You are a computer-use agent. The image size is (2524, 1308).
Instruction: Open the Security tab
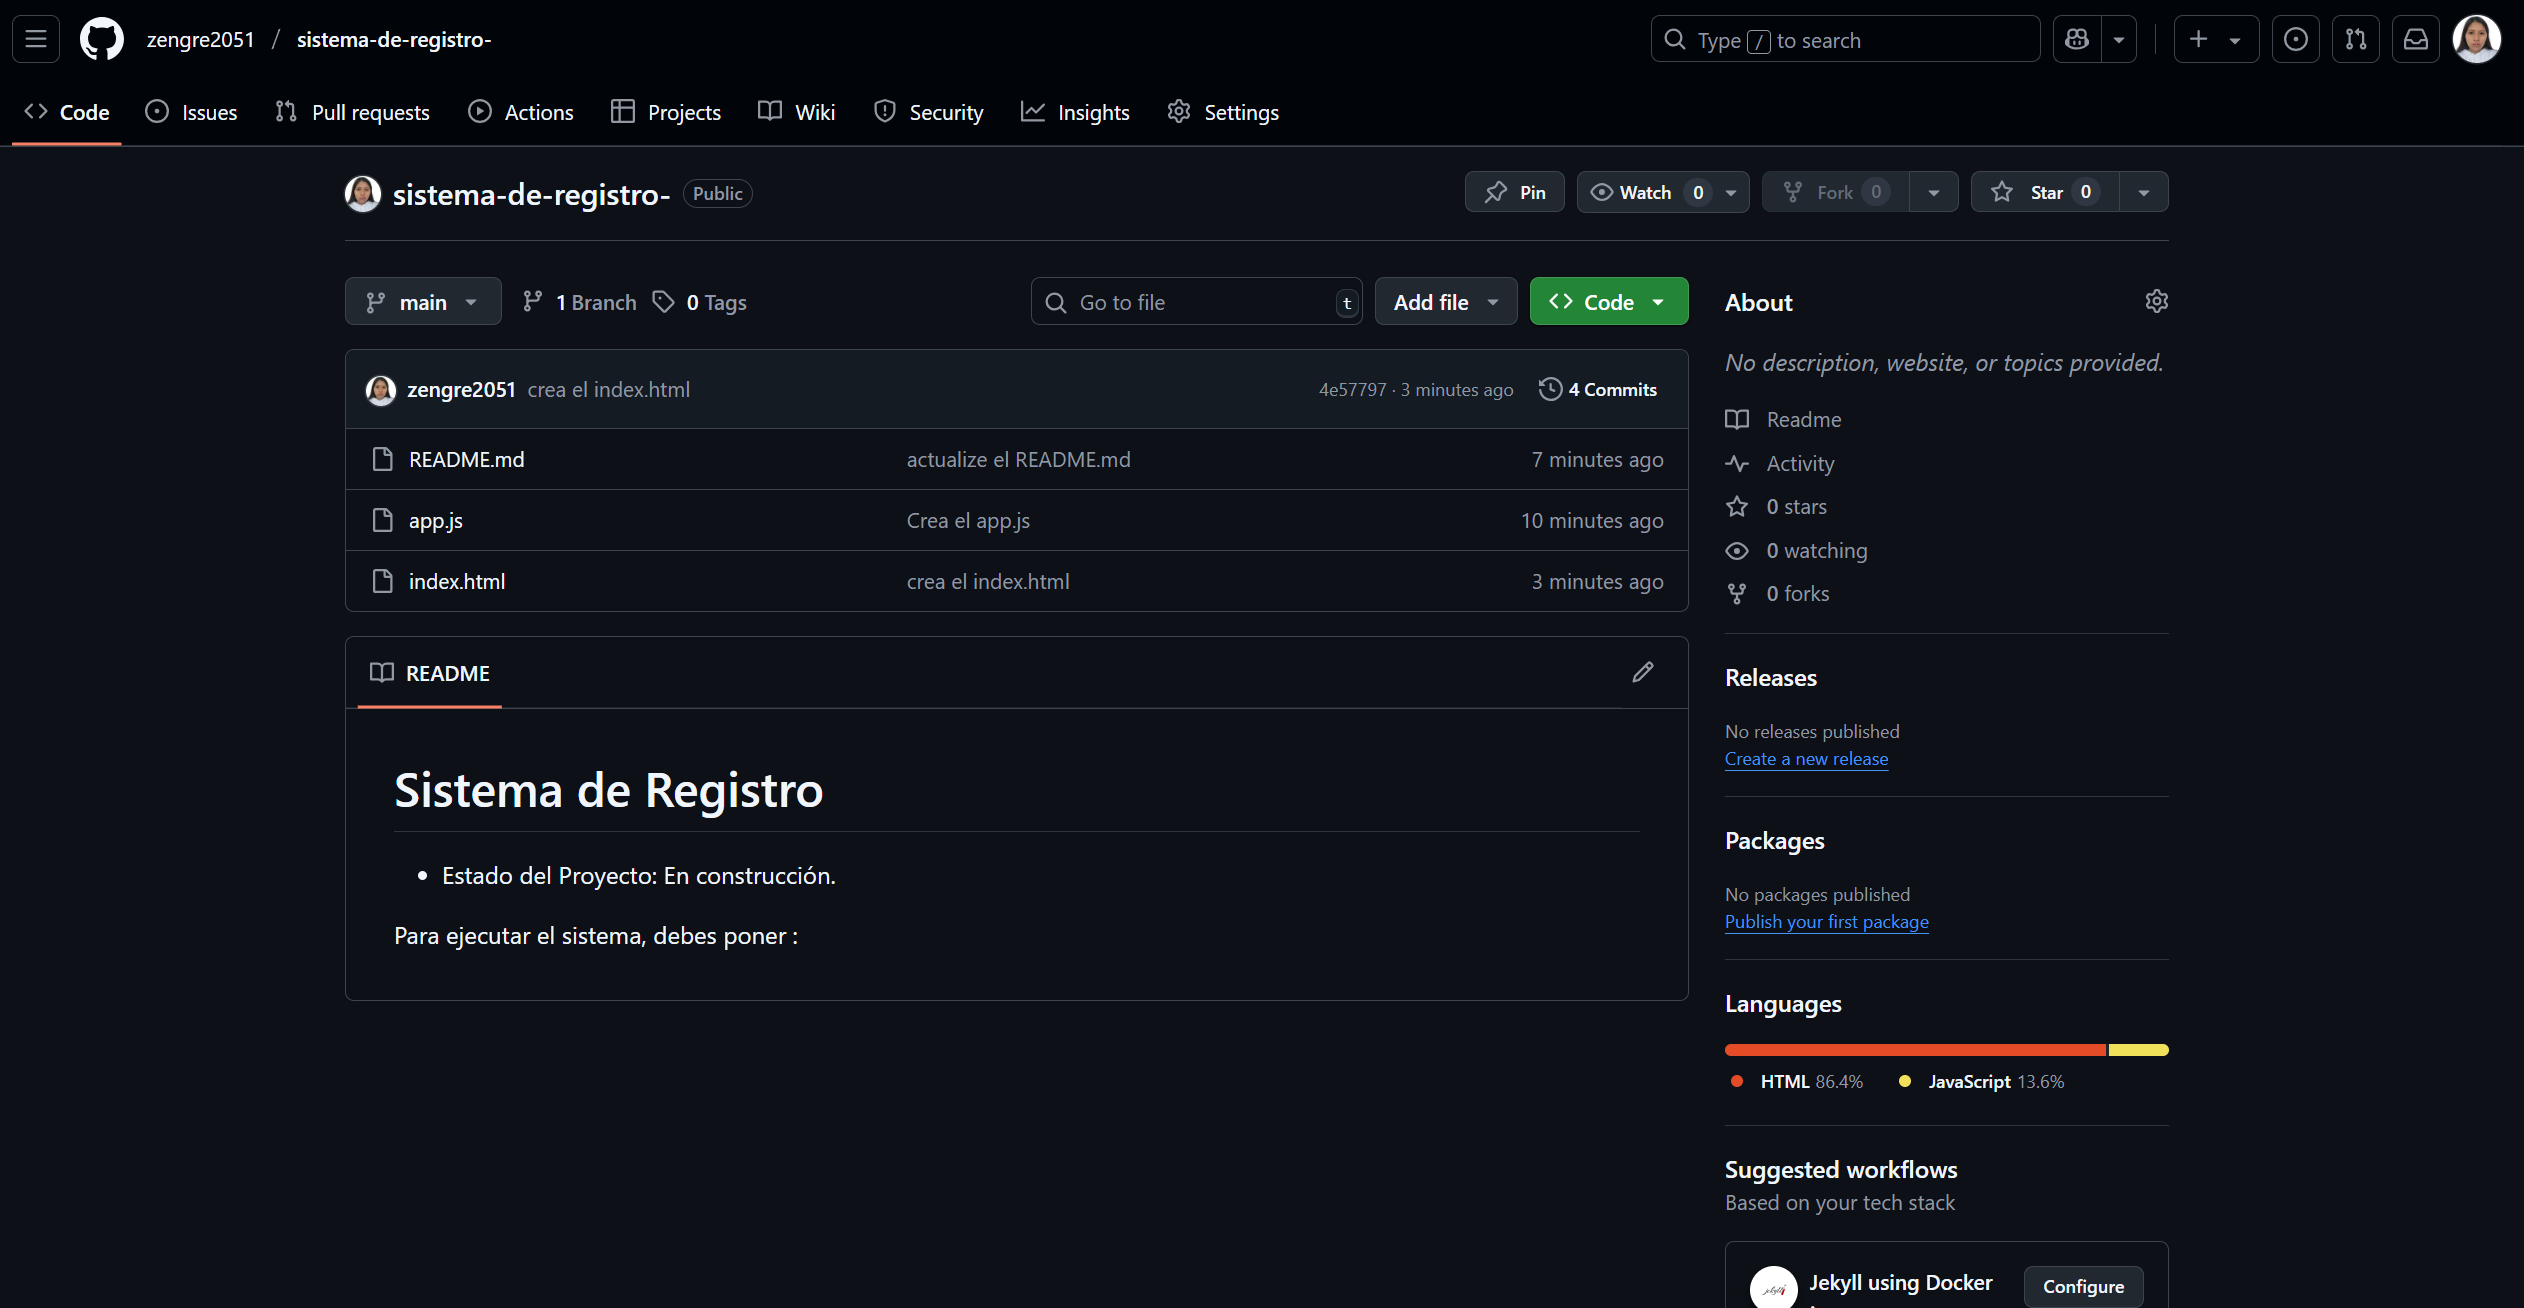[x=929, y=112]
